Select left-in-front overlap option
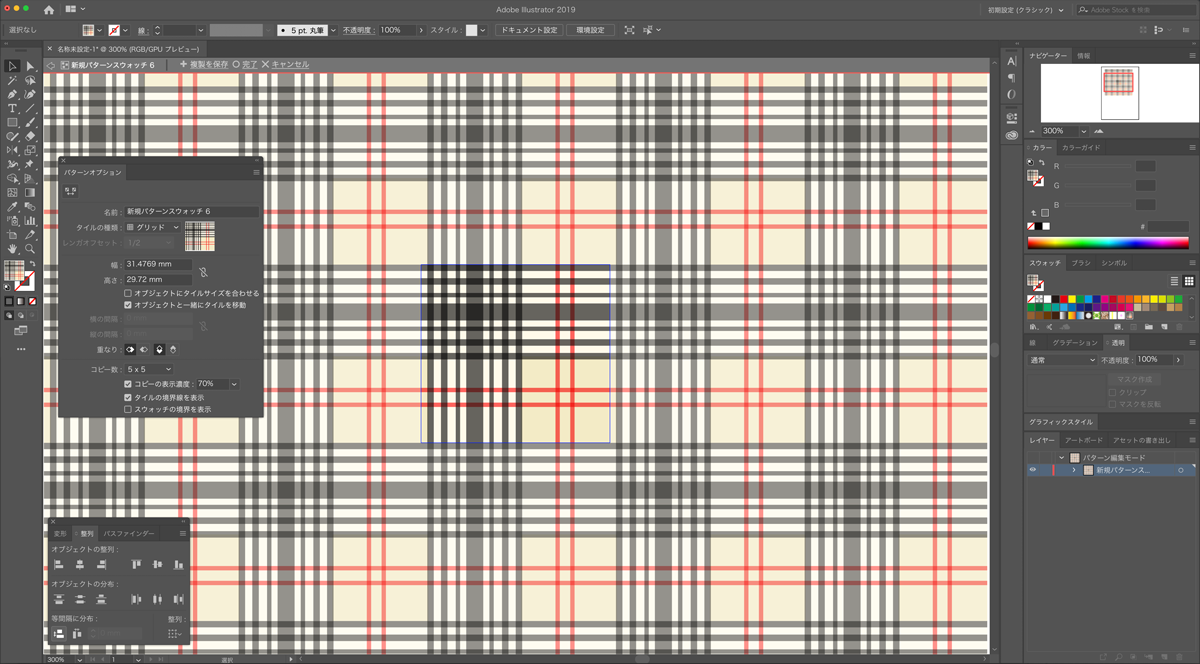 (130, 349)
